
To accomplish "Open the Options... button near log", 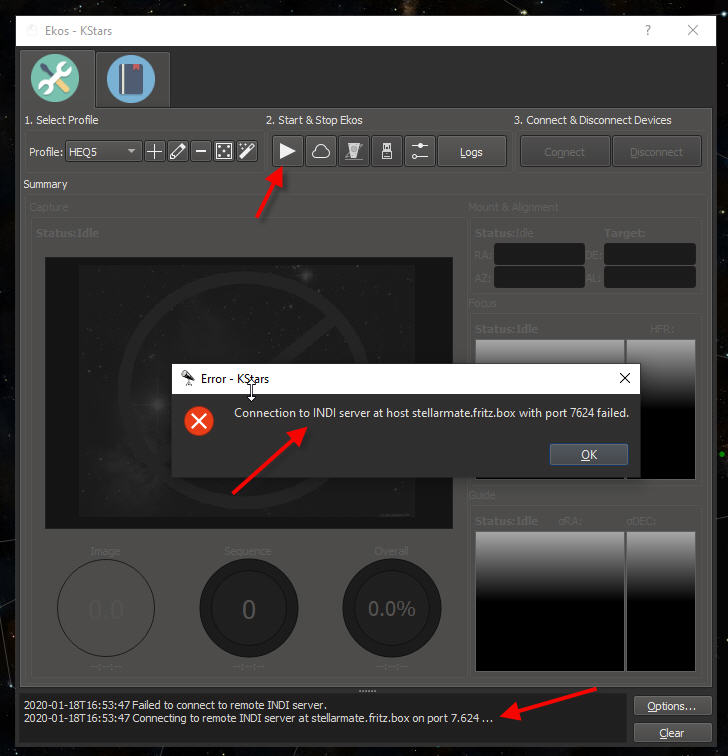I will point(672,706).
